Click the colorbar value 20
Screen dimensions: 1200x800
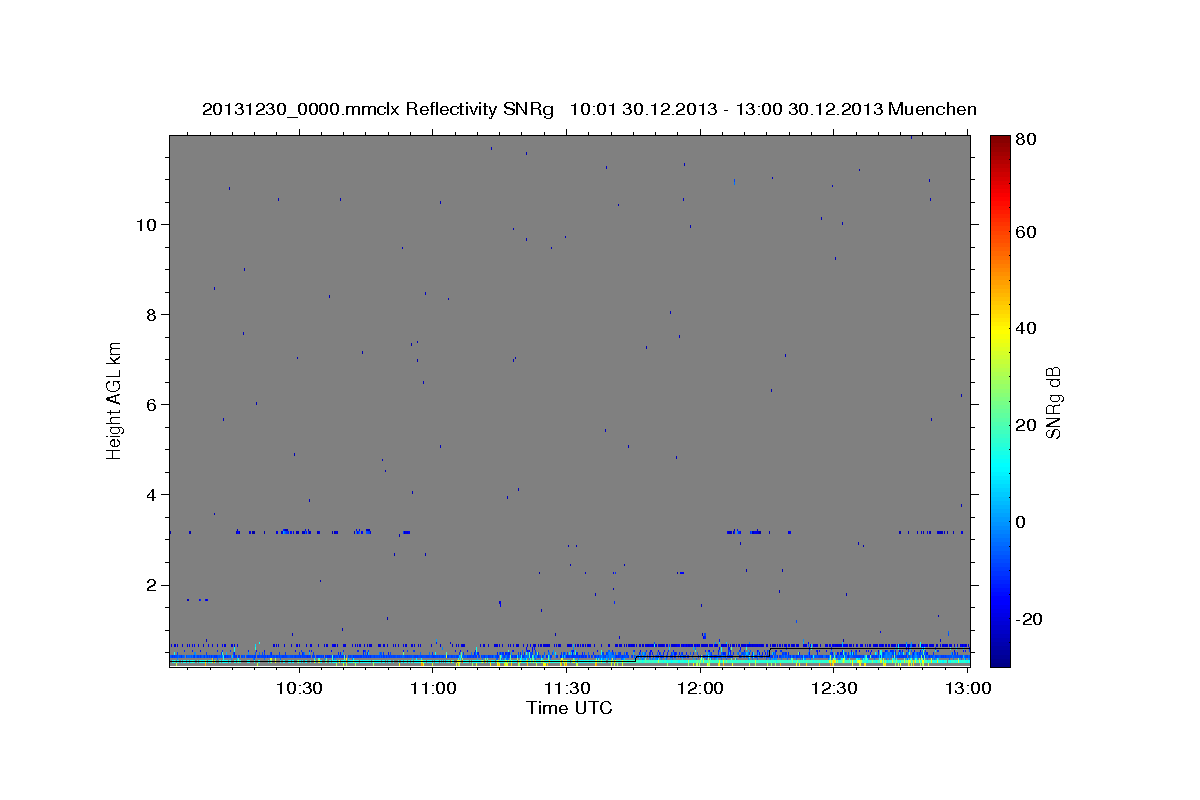click(1027, 425)
